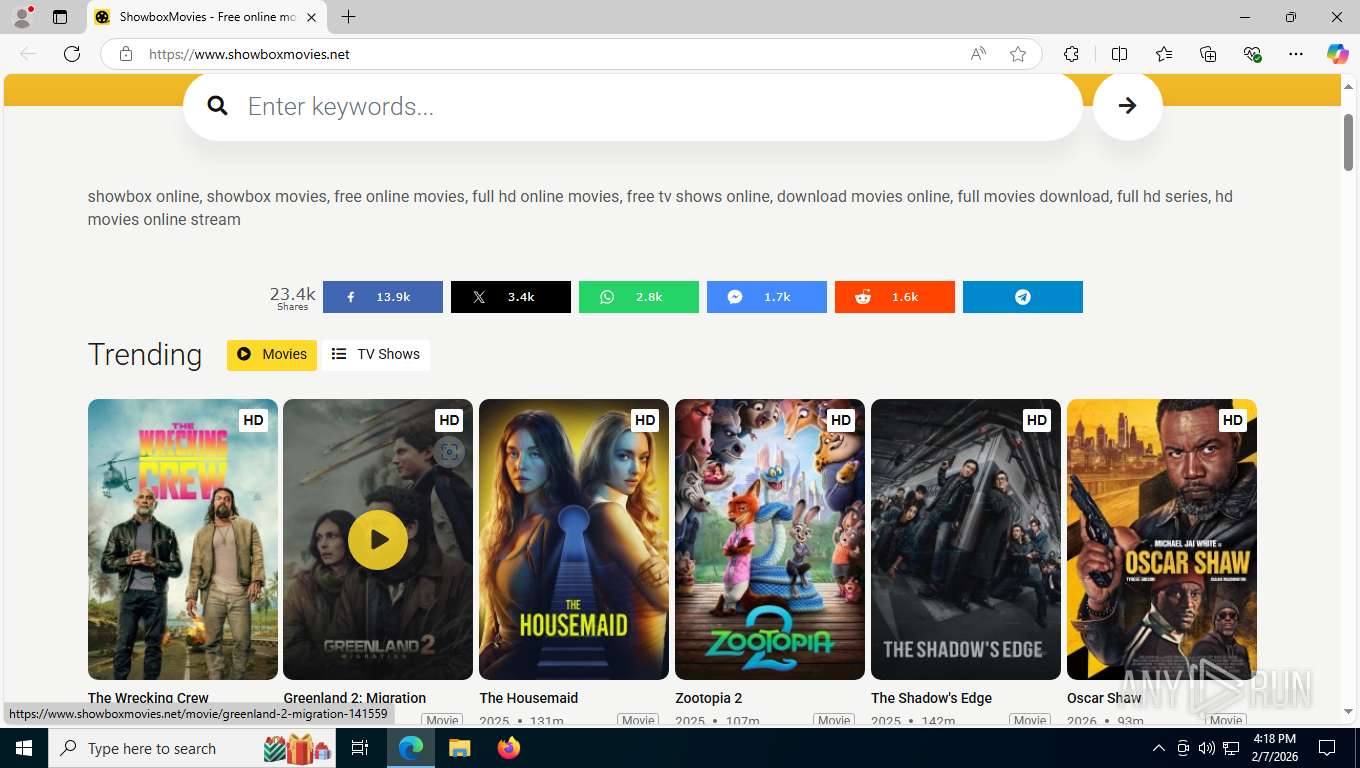Open The Shadow's Edge title link
The width and height of the screenshot is (1360, 768).
932,698
